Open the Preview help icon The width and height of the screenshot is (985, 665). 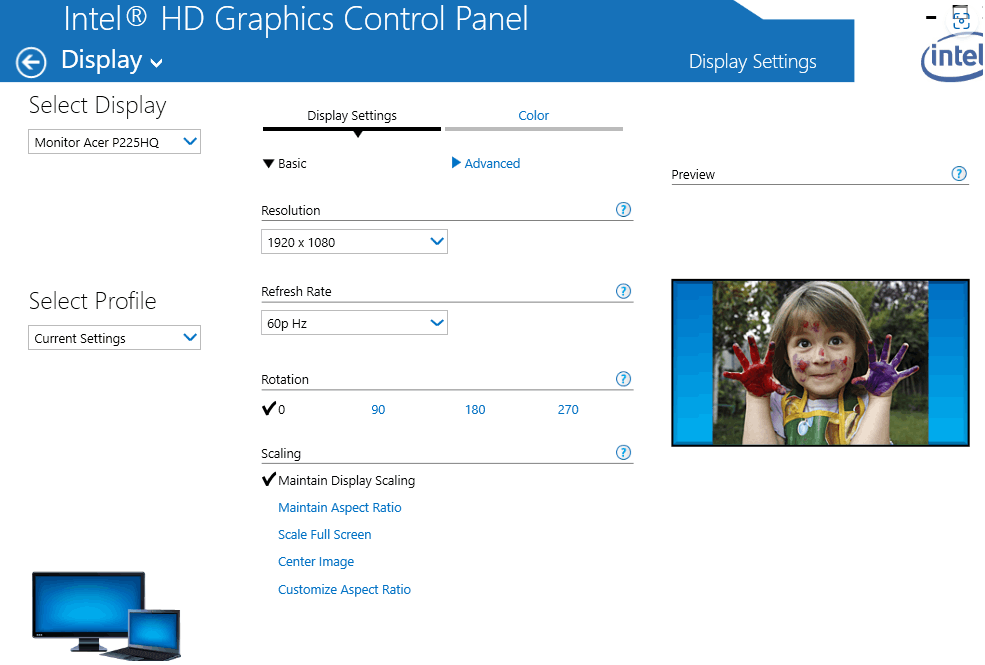pos(959,173)
